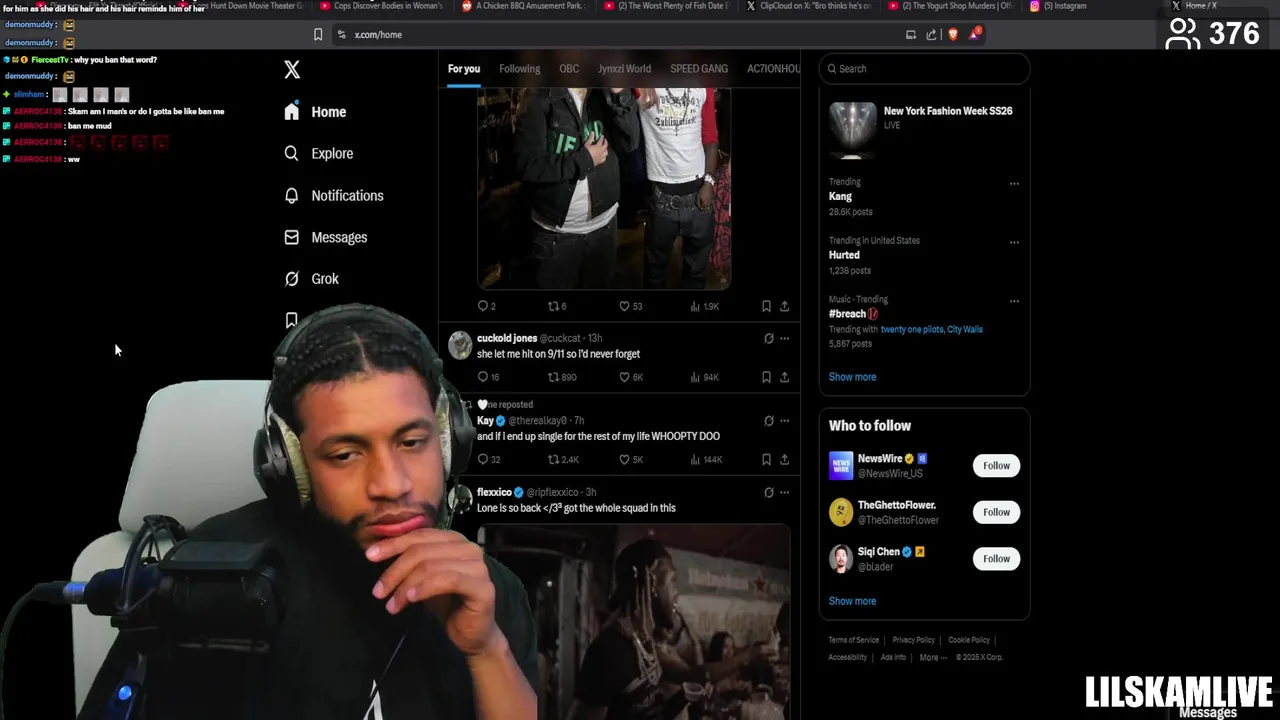Click the share icon in the address bar
1280x720 pixels.
931,34
